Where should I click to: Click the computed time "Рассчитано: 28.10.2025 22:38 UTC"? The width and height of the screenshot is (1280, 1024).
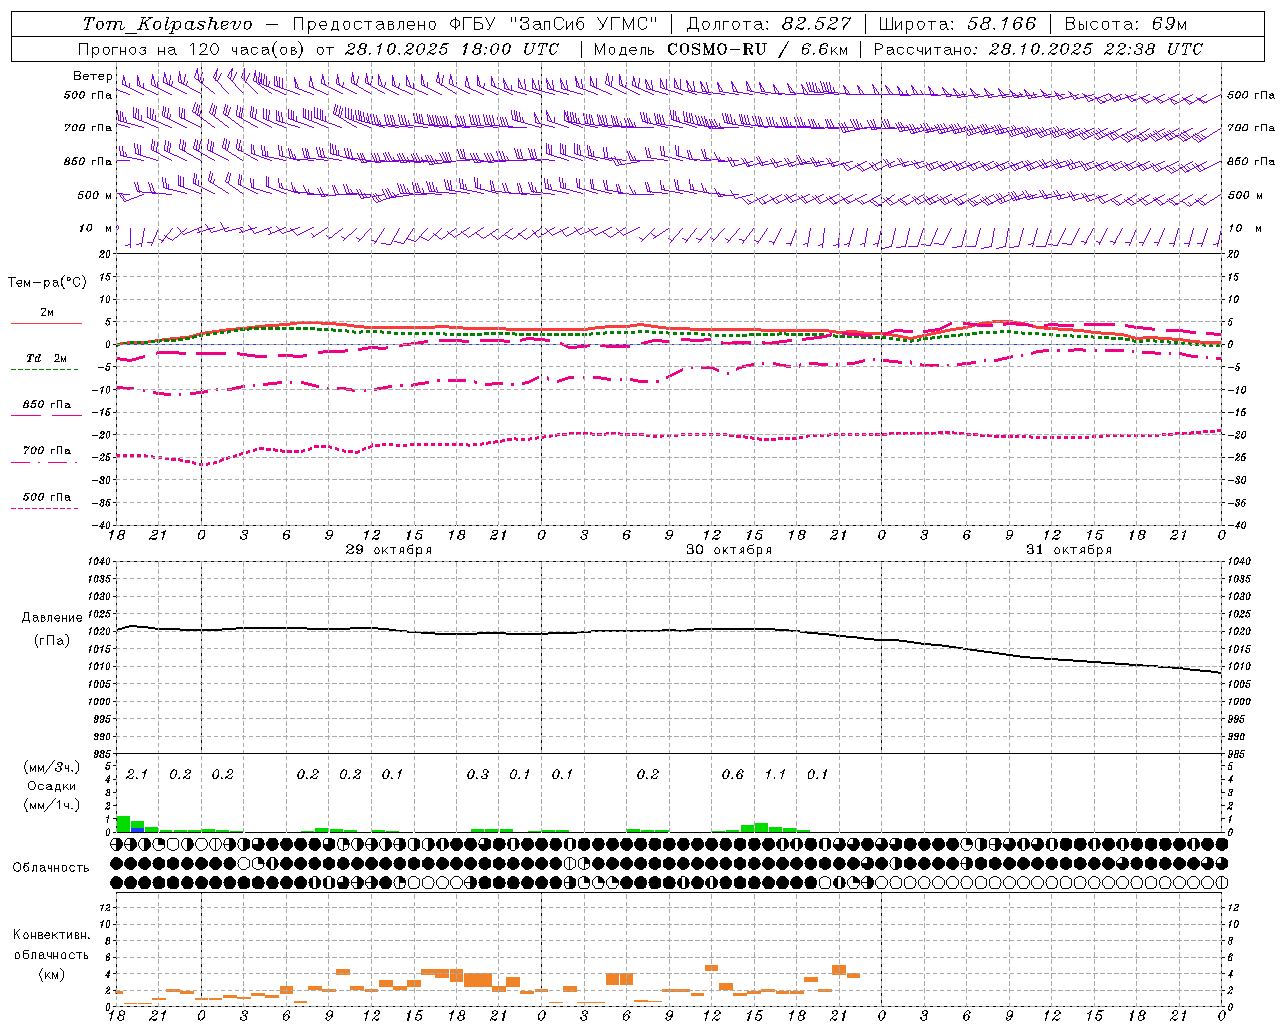coord(1038,49)
